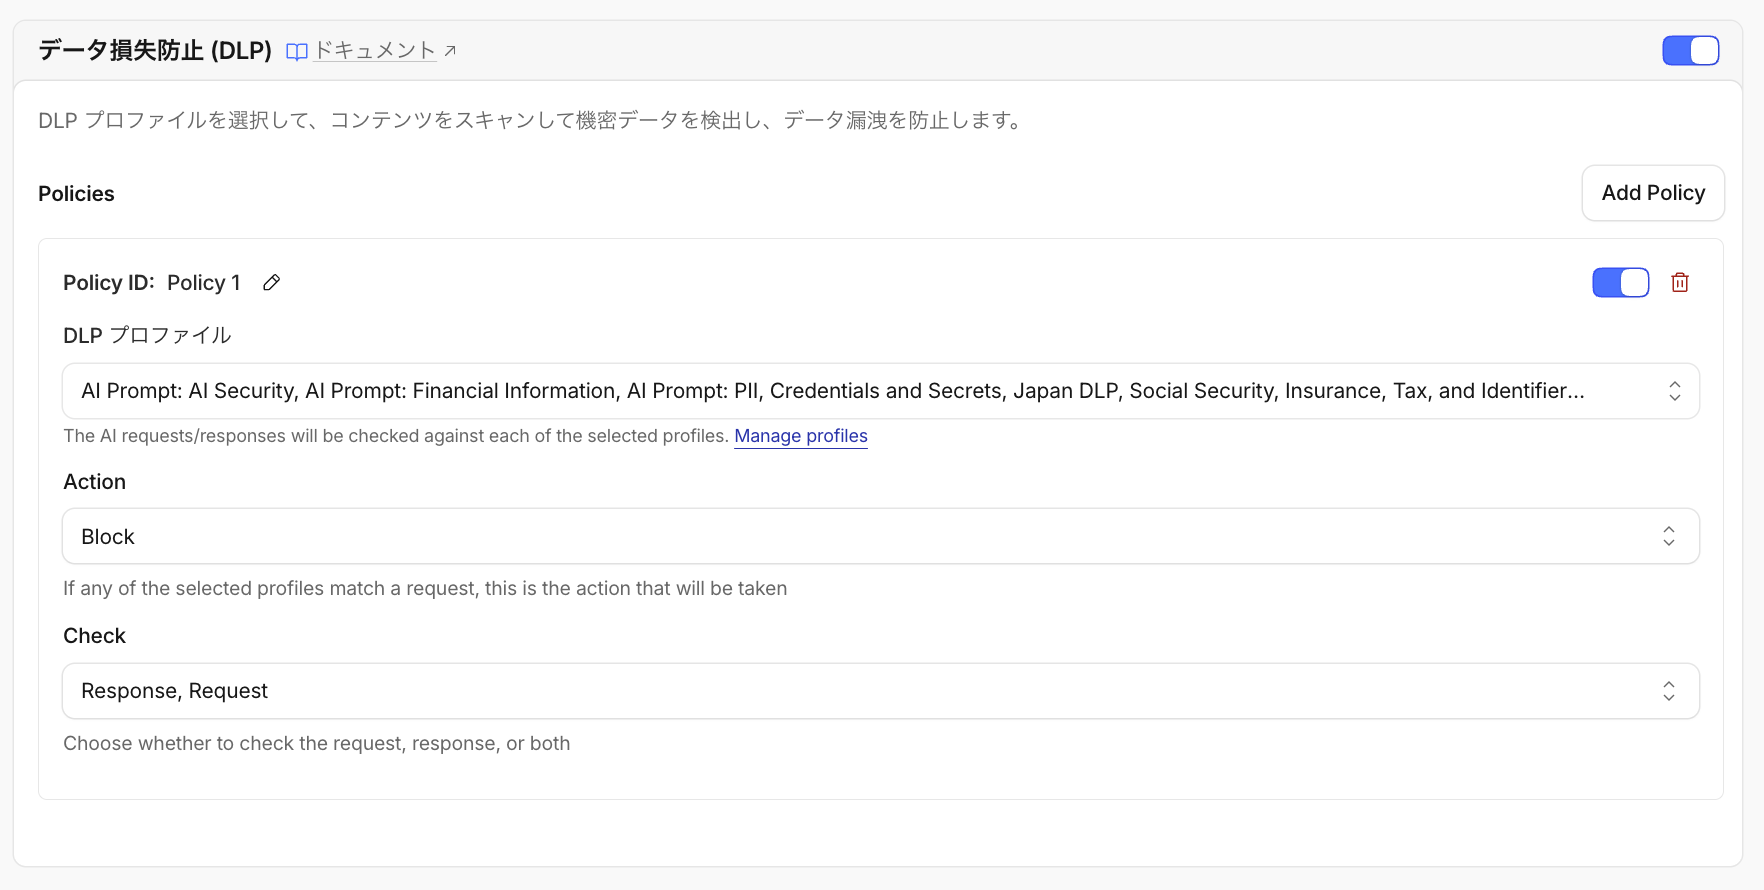Screen dimensions: 1764x890
Task: Disable the Policy 1 toggle switch
Action: click(1621, 283)
